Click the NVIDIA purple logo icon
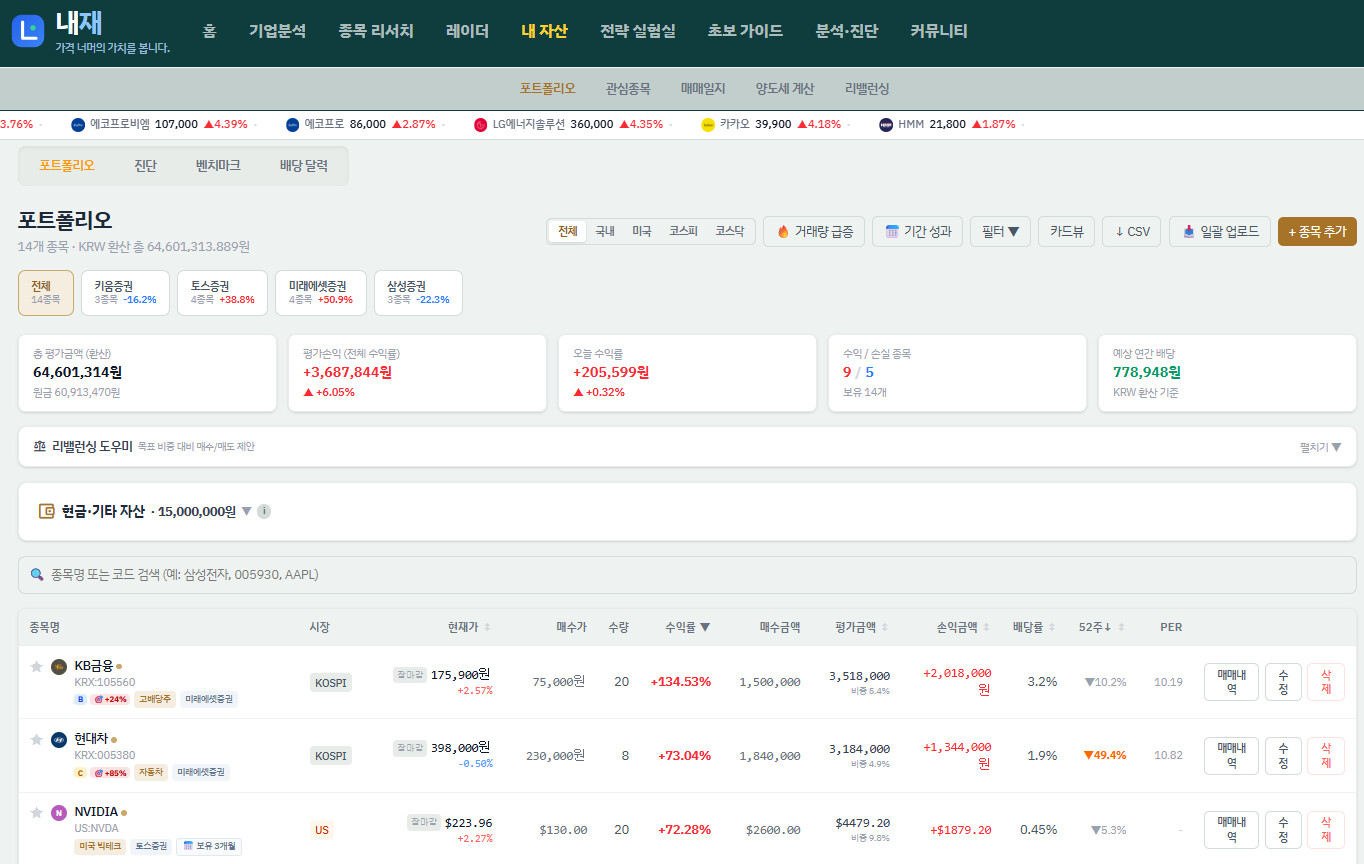Screen dimensions: 1364x864 point(59,812)
